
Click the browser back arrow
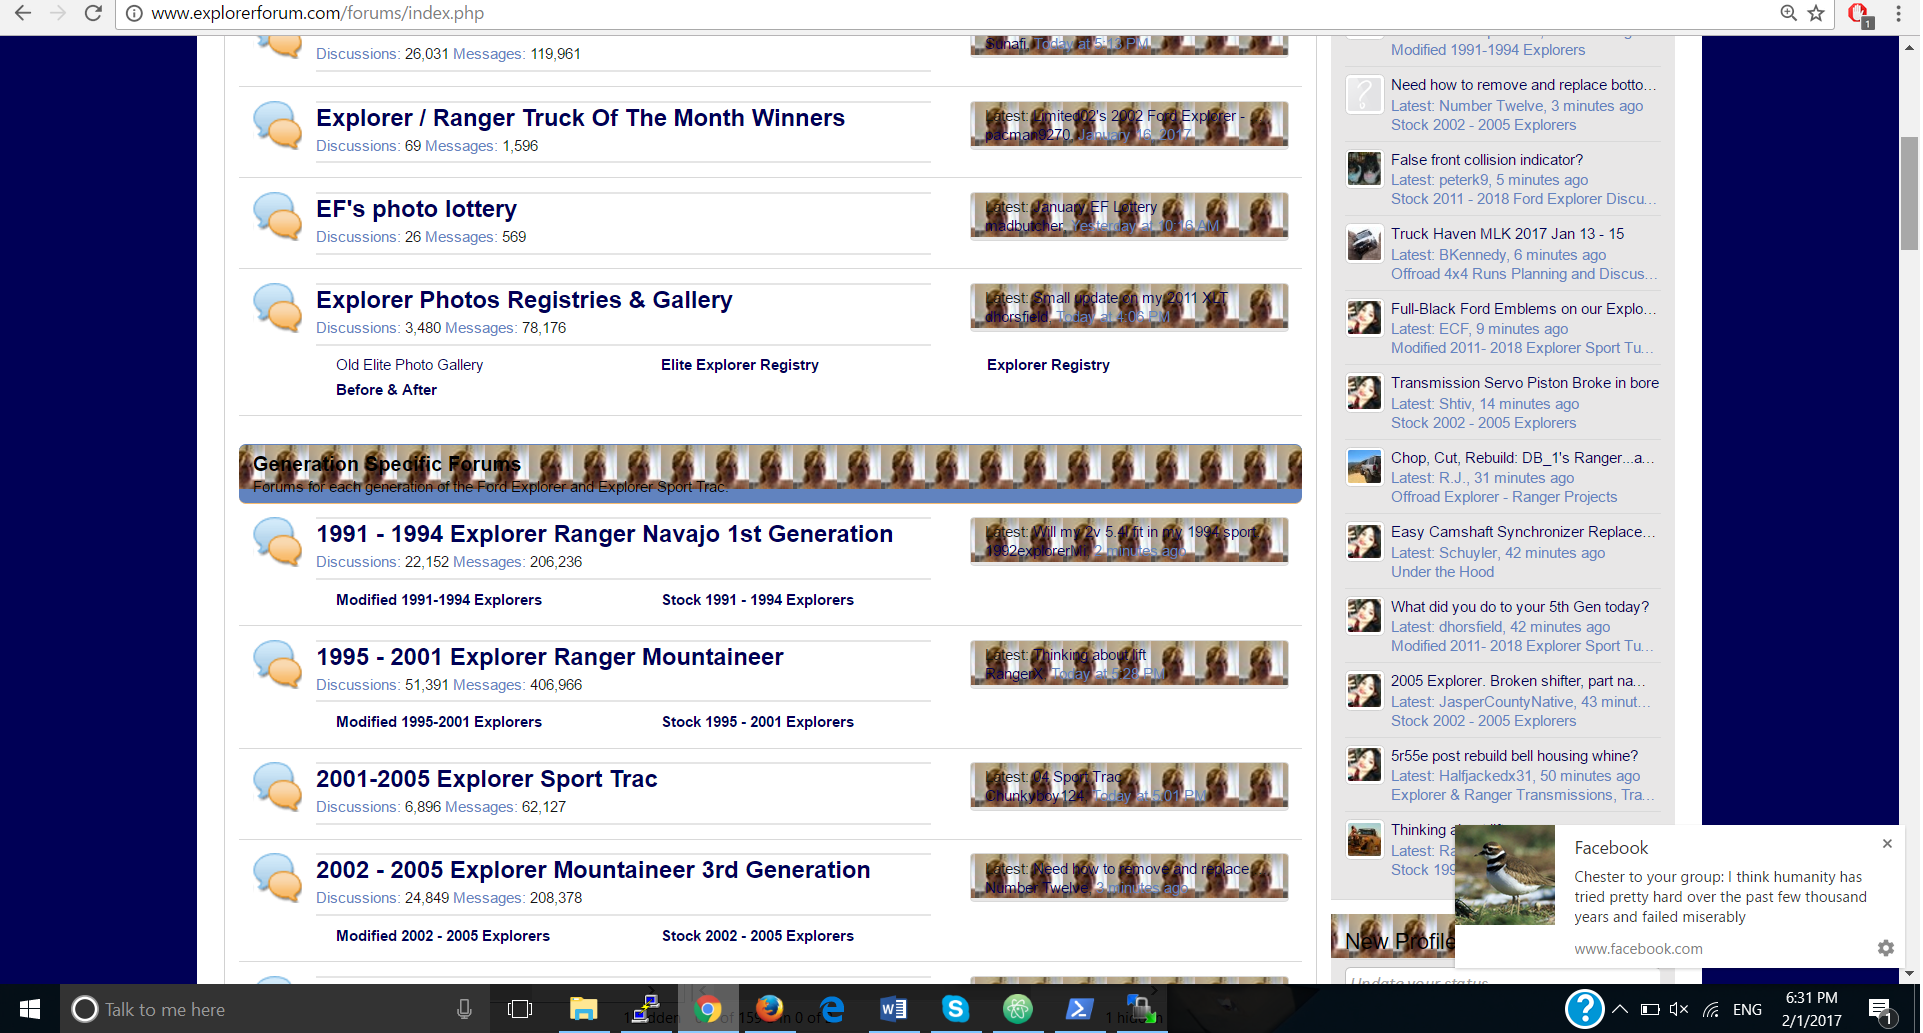coord(22,13)
